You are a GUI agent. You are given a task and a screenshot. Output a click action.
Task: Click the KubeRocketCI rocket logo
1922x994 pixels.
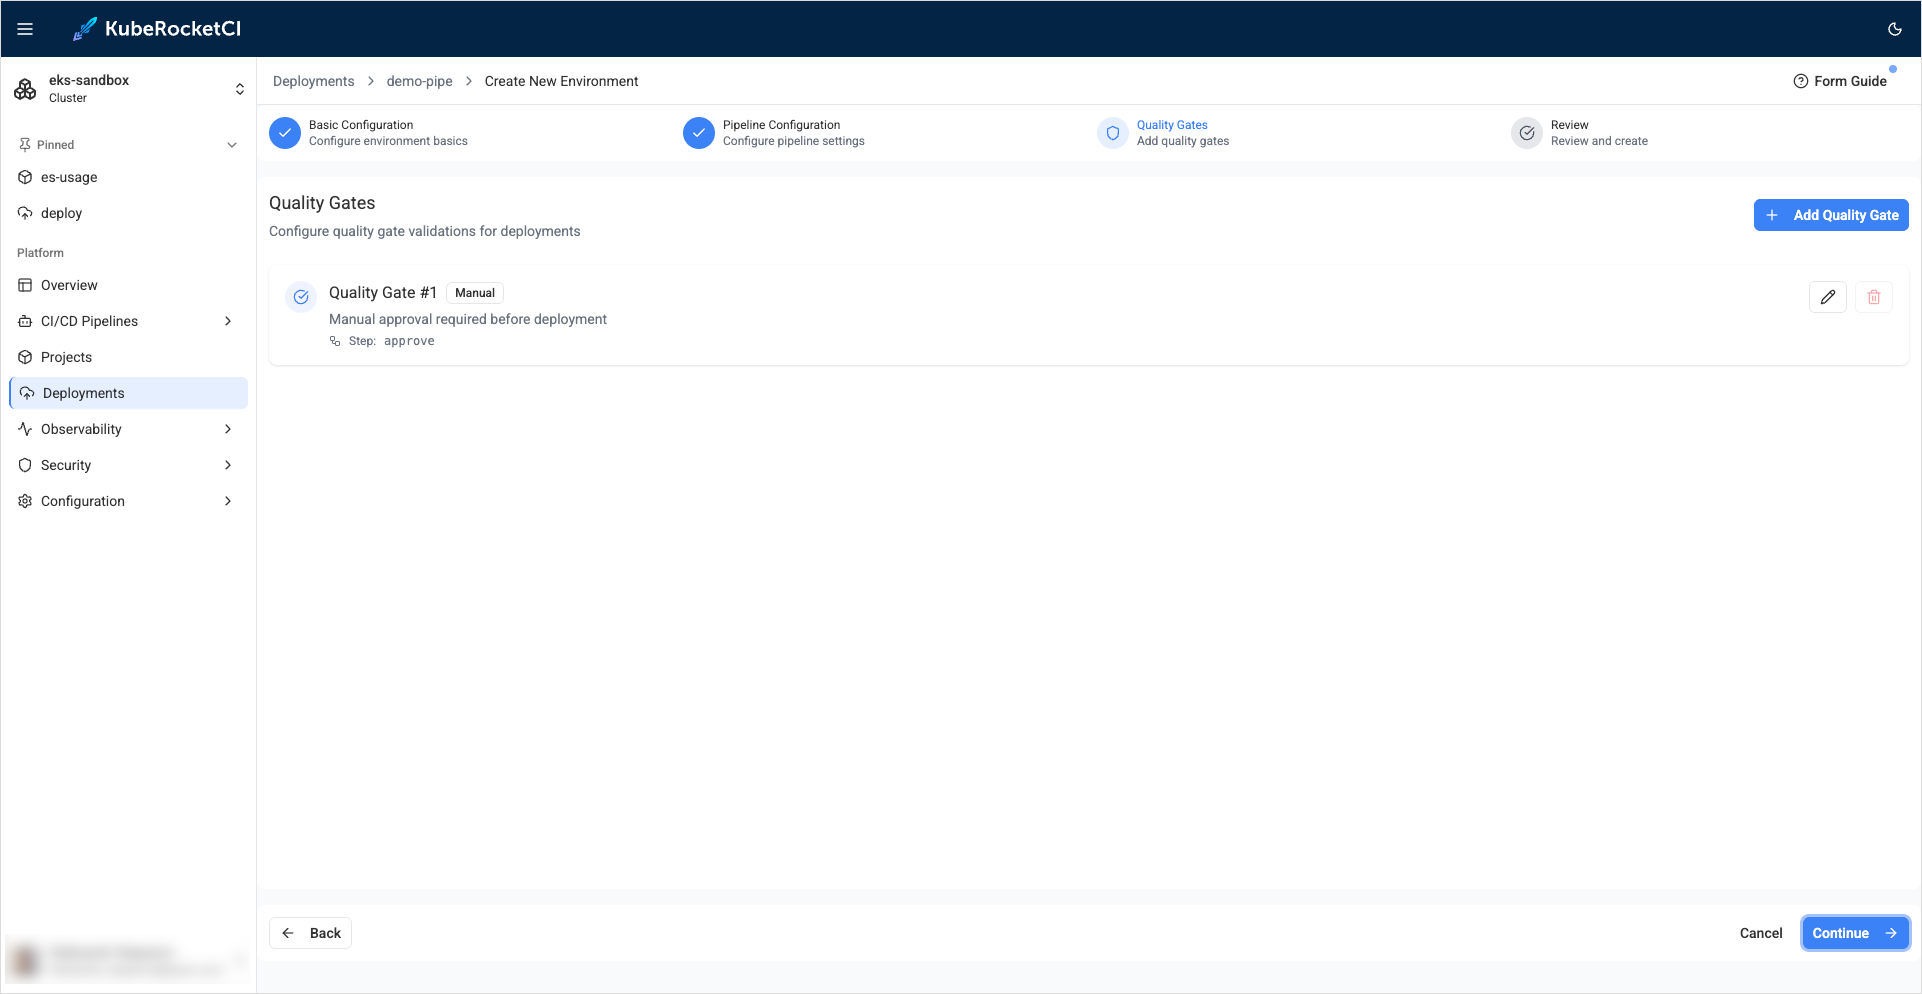pyautogui.click(x=85, y=29)
